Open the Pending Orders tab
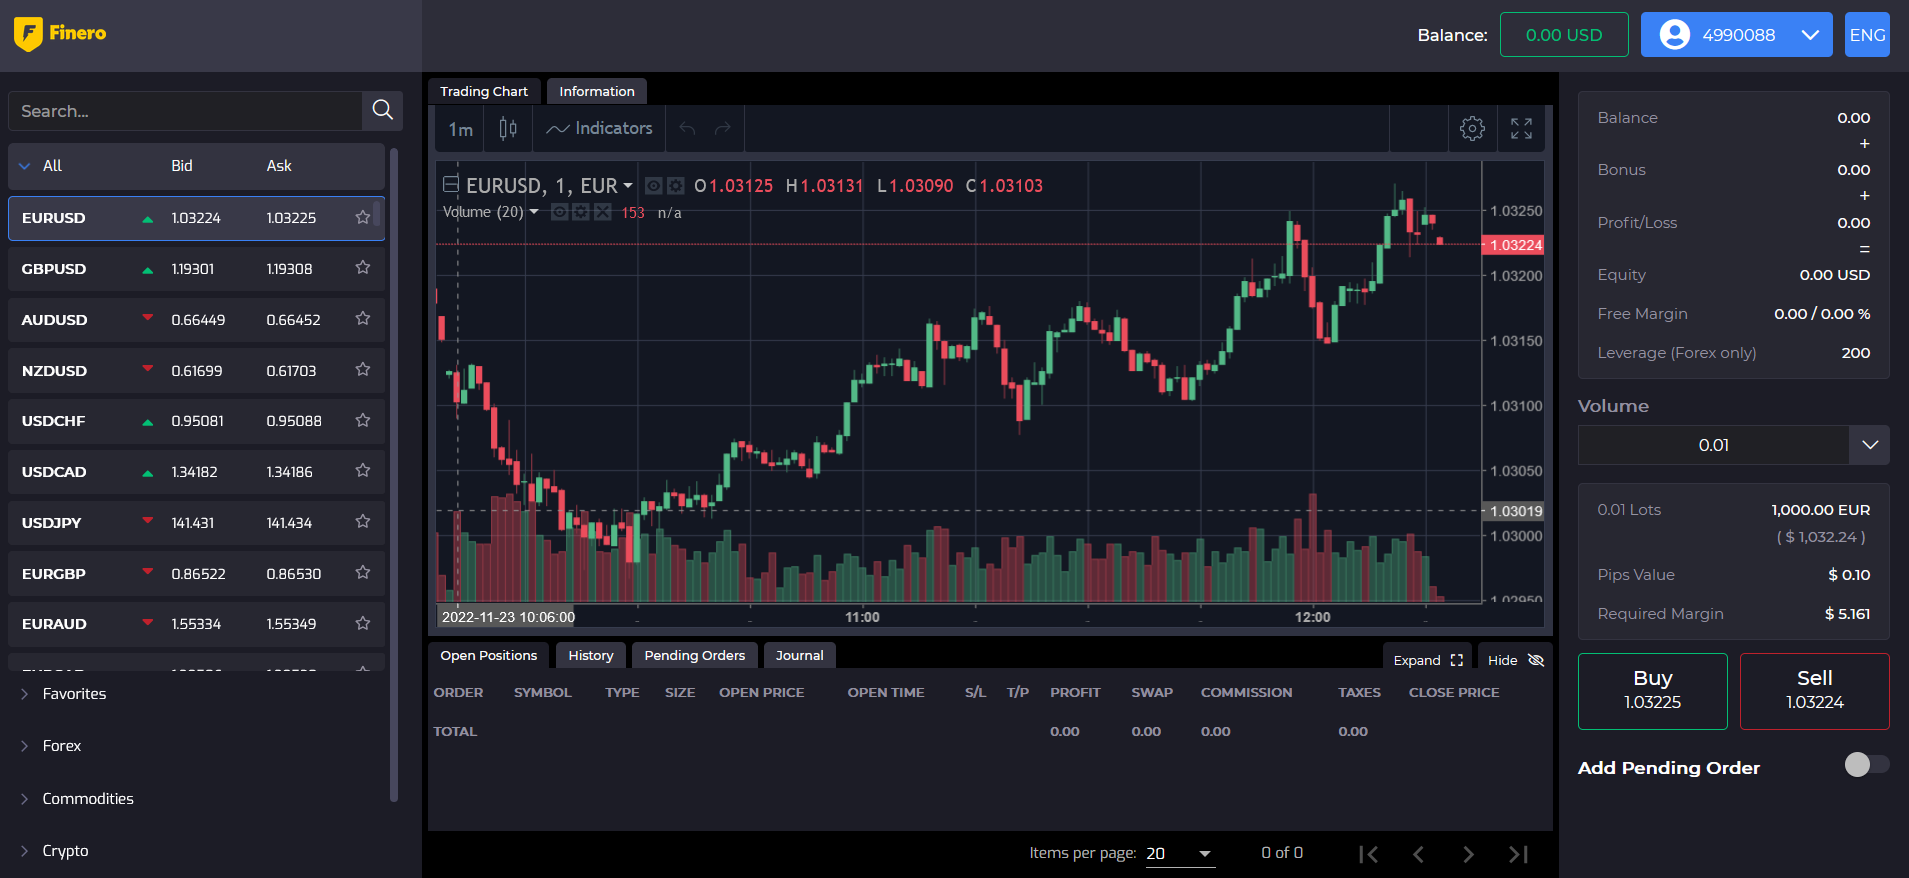Image resolution: width=1909 pixels, height=878 pixels. (695, 655)
